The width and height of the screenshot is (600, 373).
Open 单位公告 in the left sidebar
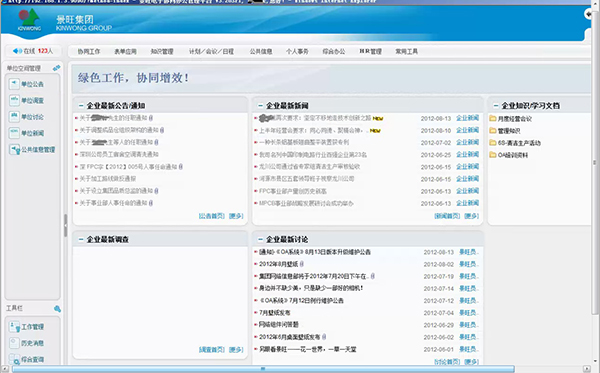tap(15, 84)
